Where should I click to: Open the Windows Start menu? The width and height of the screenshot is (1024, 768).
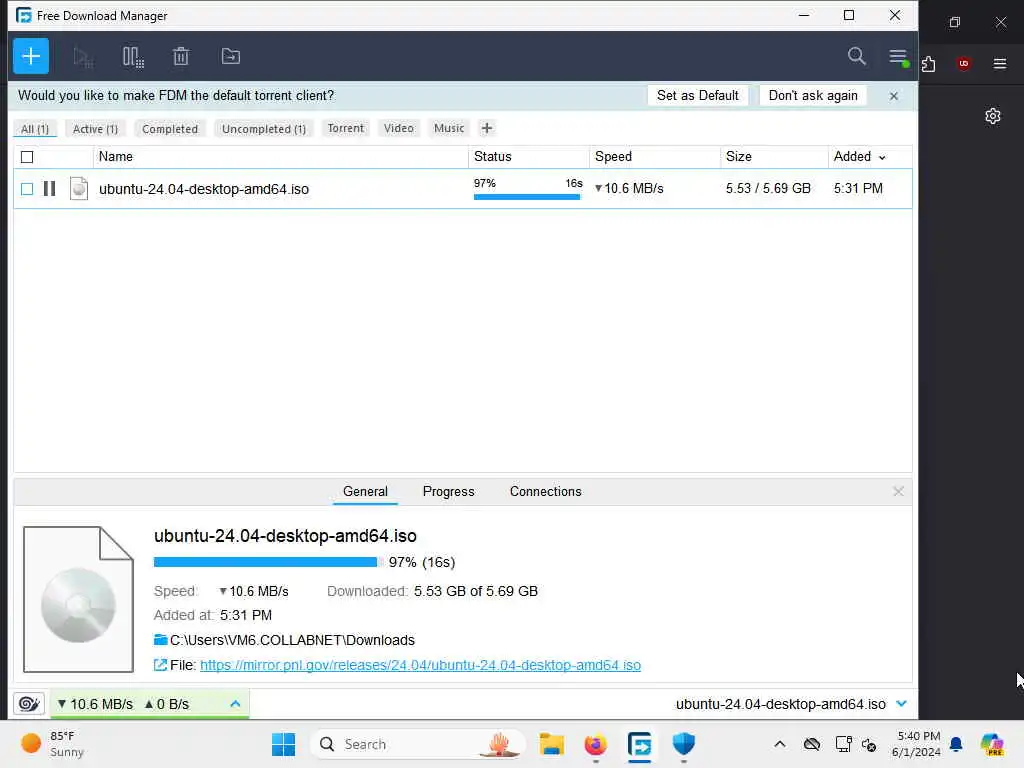283,744
